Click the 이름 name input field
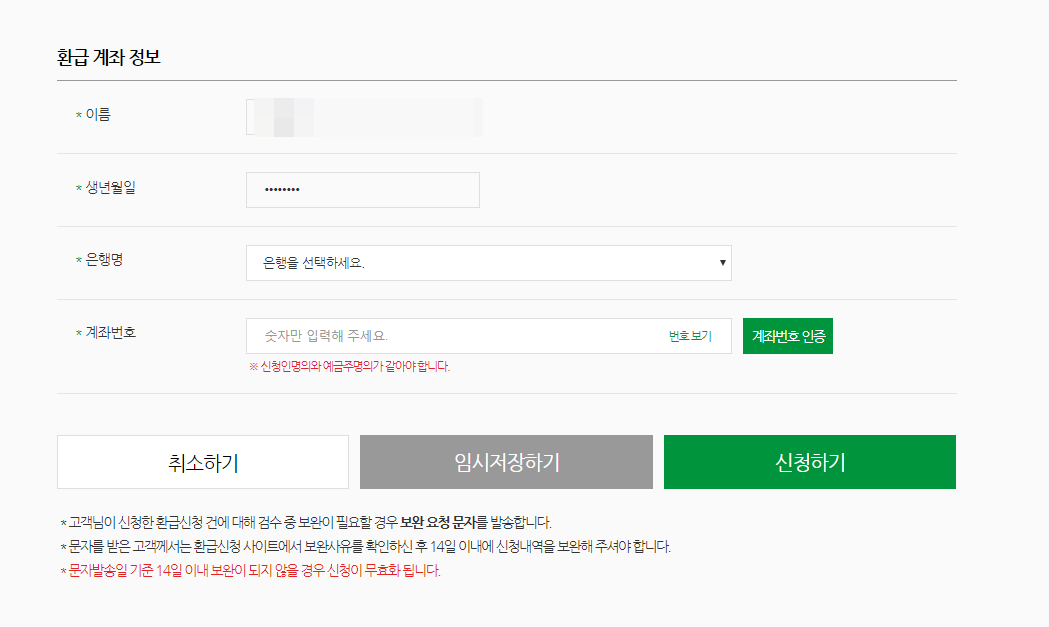The width and height of the screenshot is (1049, 627). coord(364,117)
